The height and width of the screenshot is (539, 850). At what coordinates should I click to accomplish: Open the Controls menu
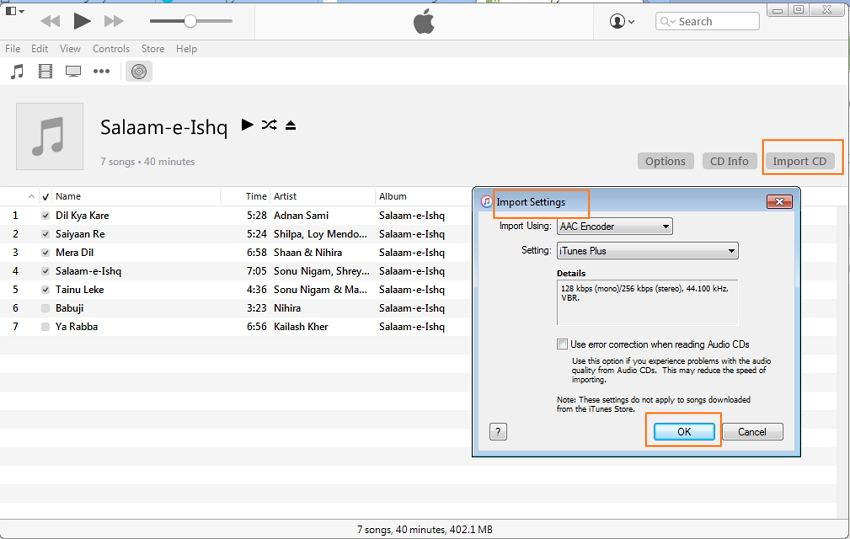(111, 48)
